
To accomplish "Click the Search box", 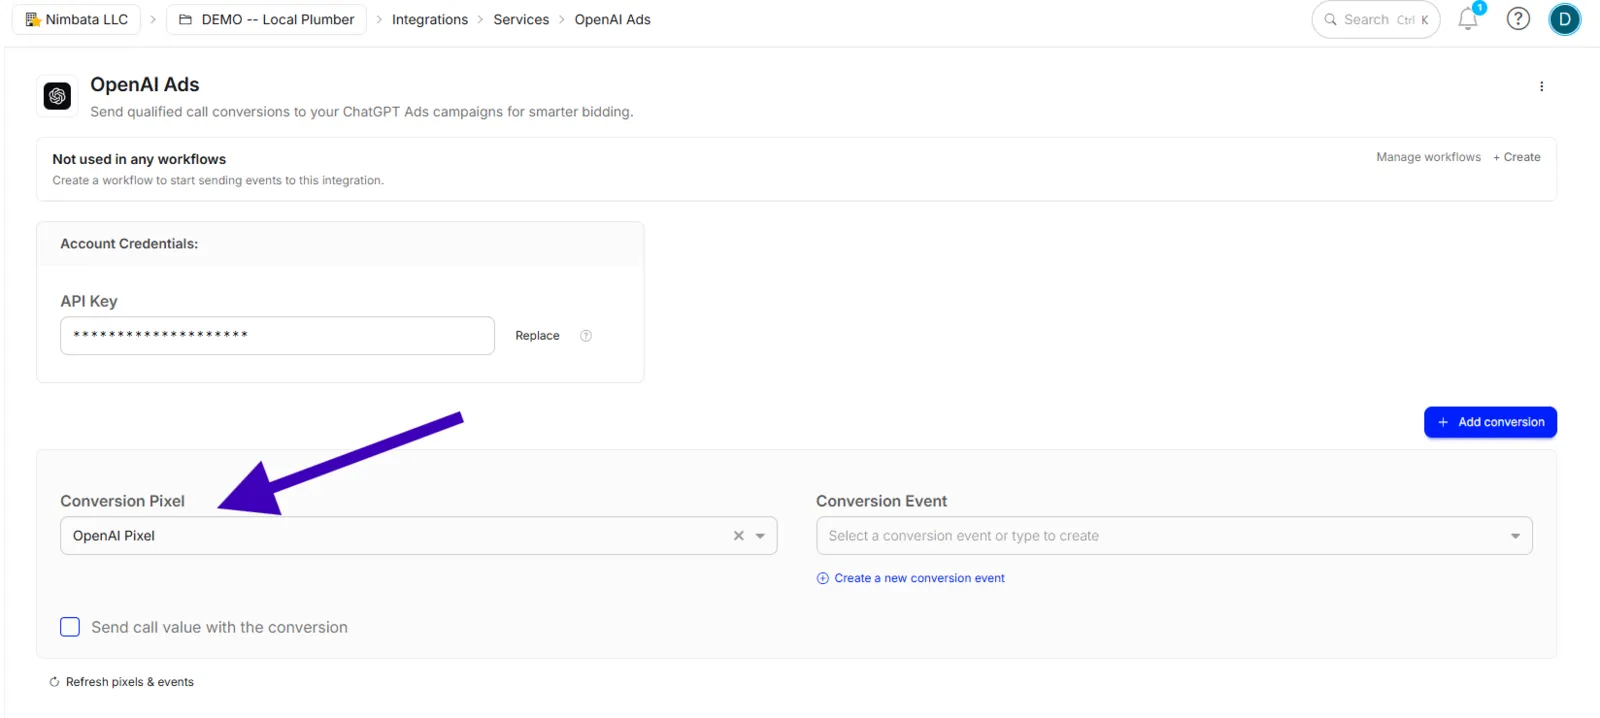I will [x=1375, y=19].
